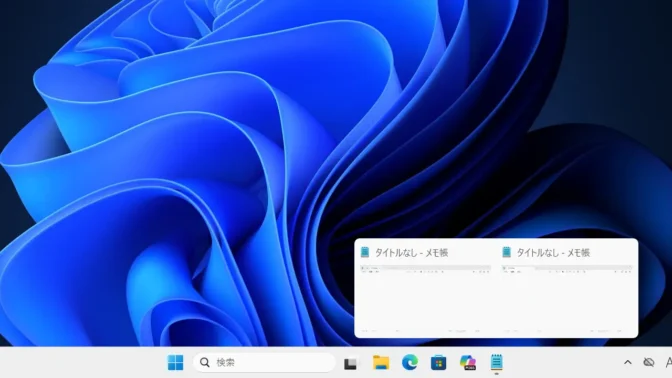Viewport: 672px width, 378px height.
Task: Click the left preview's タイトルなし - メモ帳 title
Action: click(411, 253)
